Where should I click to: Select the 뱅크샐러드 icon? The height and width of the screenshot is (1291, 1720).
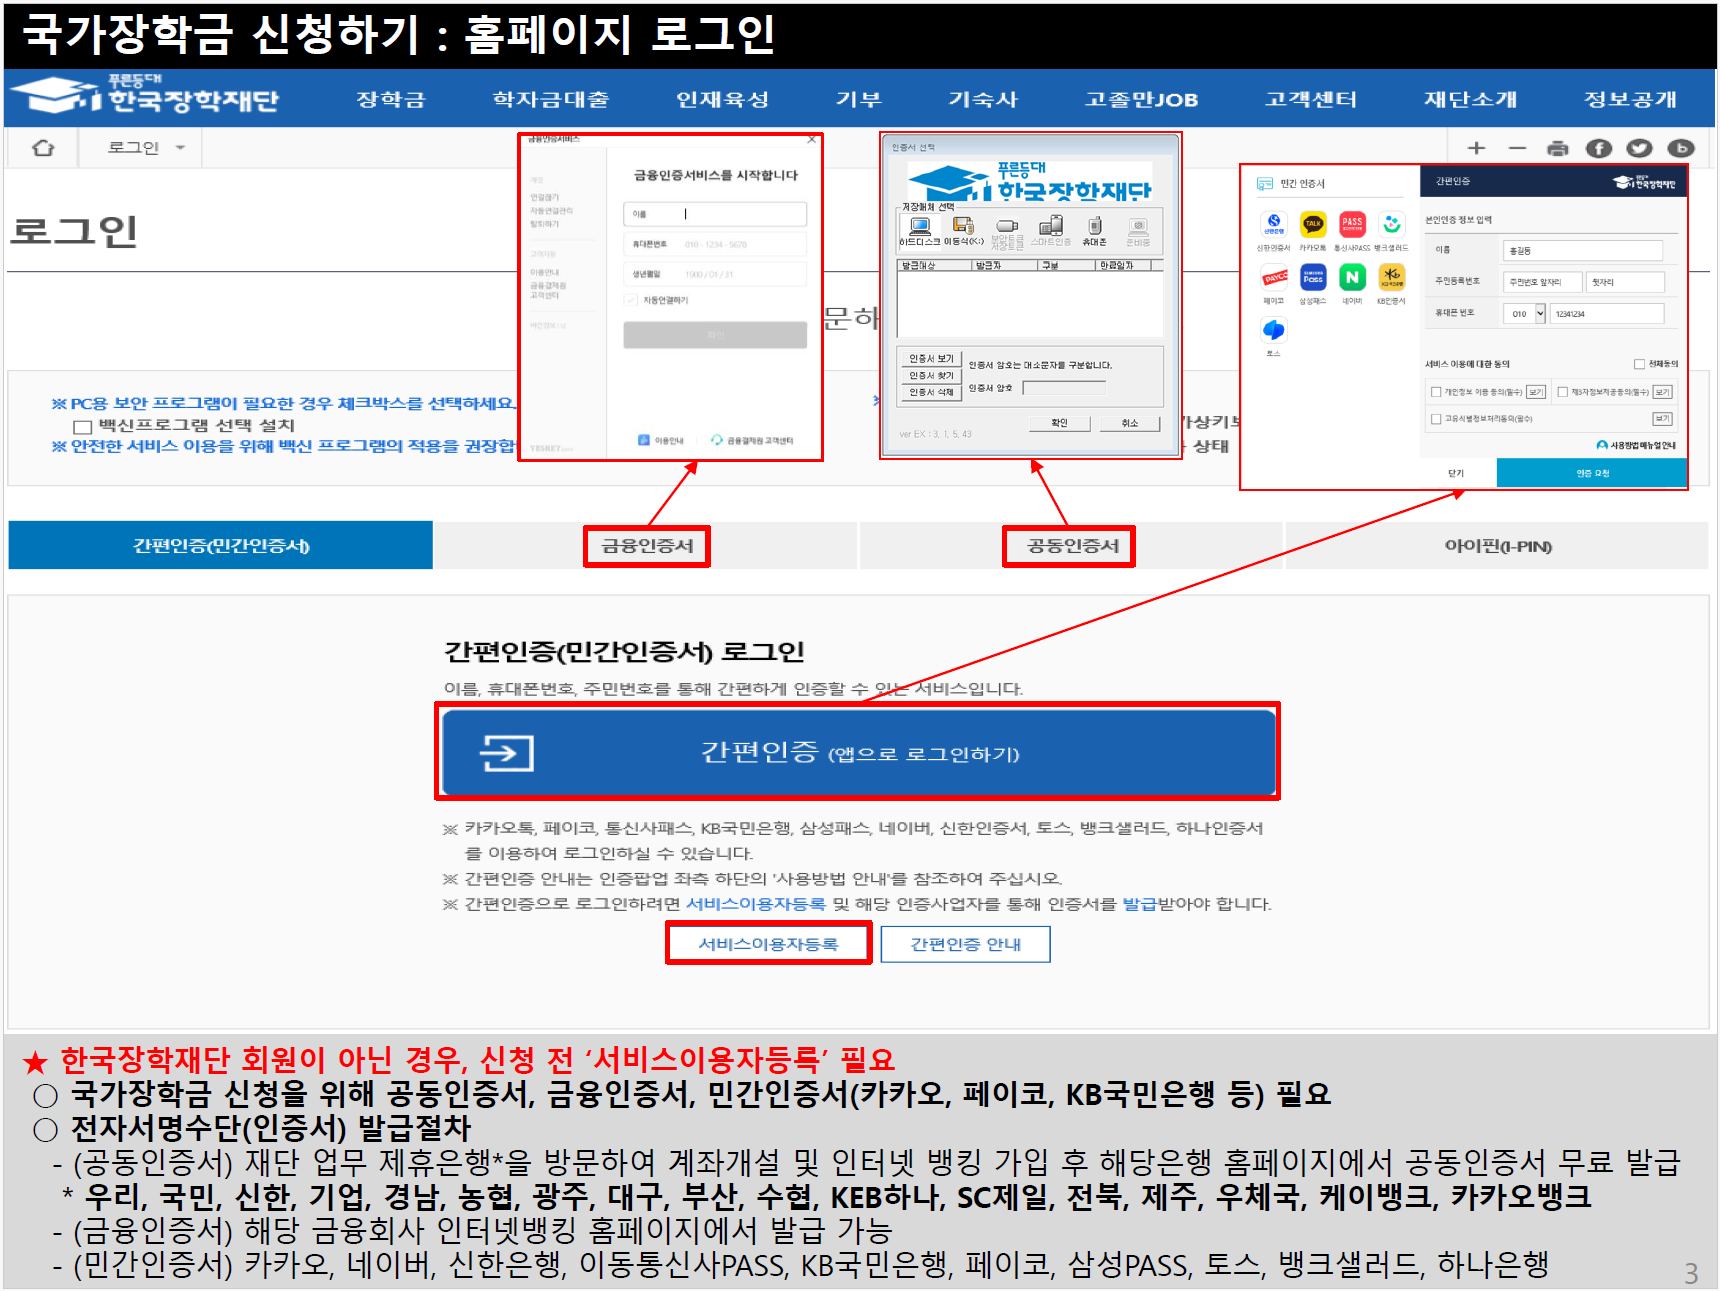[1391, 223]
